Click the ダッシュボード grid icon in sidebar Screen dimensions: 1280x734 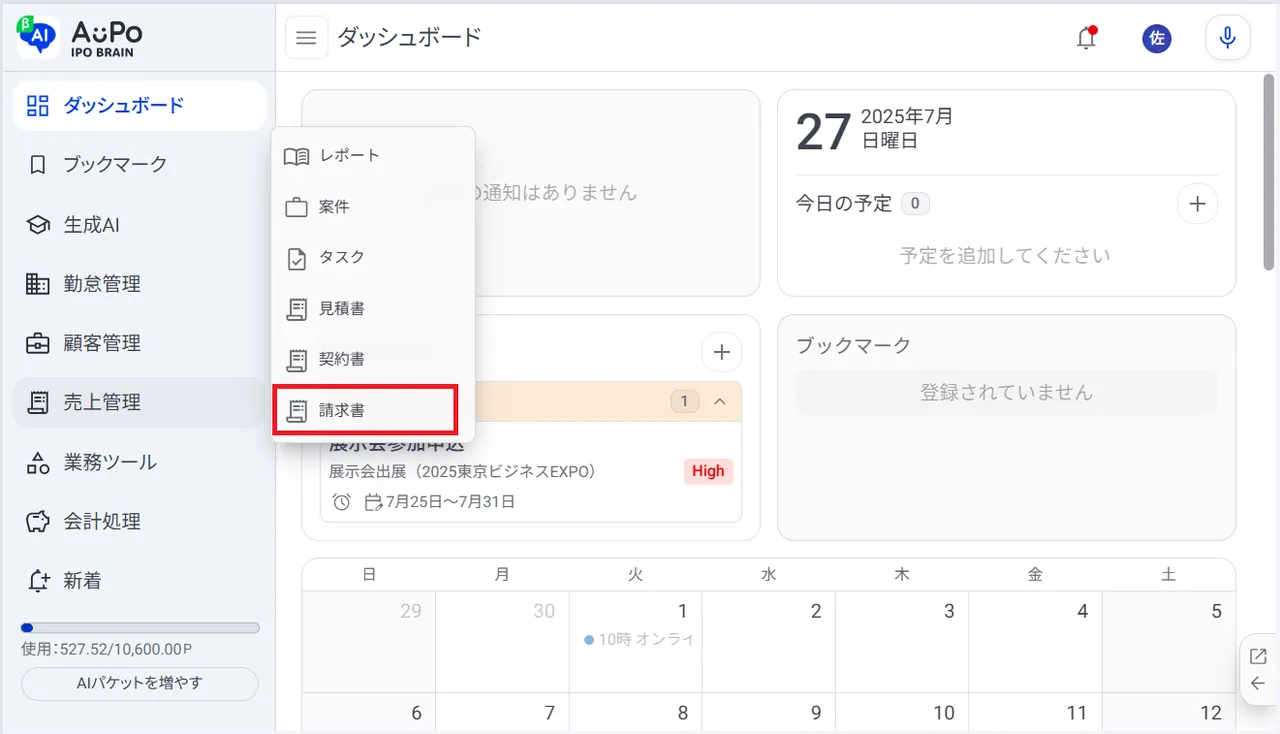(x=37, y=105)
